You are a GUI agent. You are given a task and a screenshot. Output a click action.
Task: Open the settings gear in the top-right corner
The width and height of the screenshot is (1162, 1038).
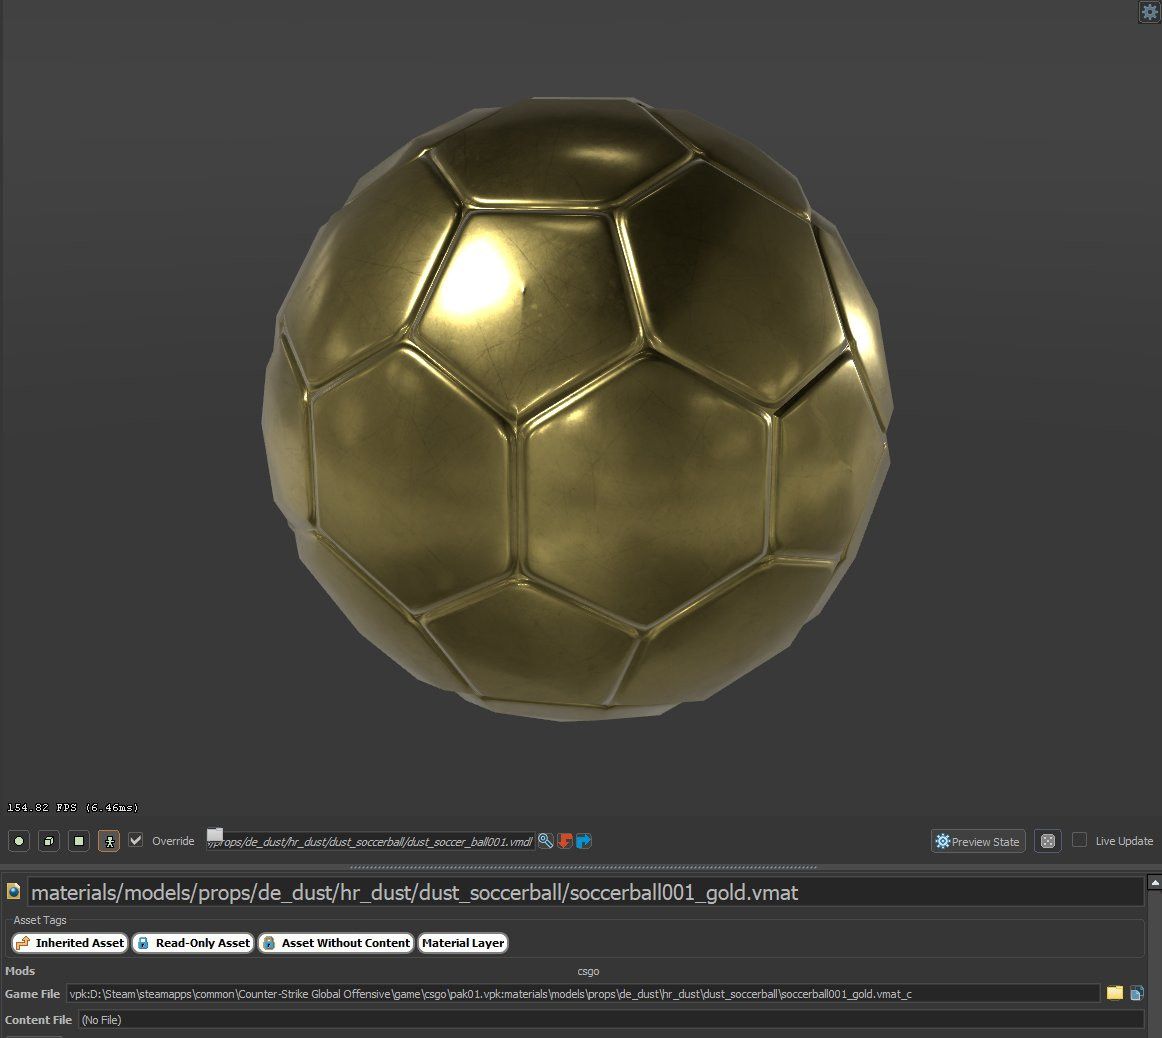click(x=1148, y=12)
